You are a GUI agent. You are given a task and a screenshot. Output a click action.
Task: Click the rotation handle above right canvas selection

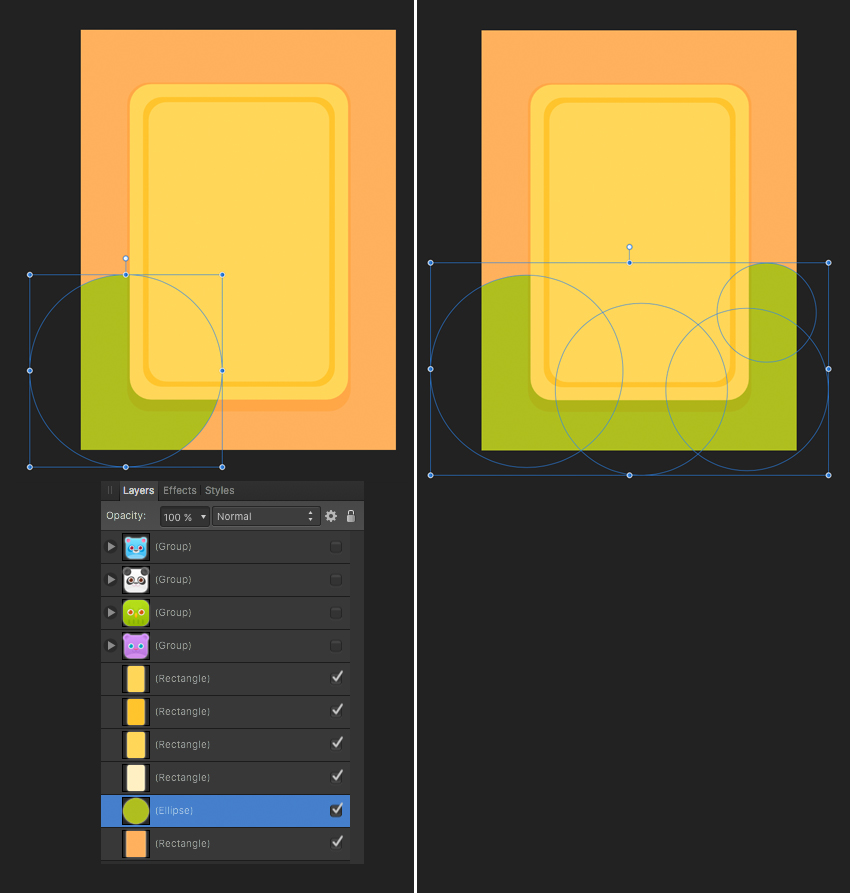630,247
